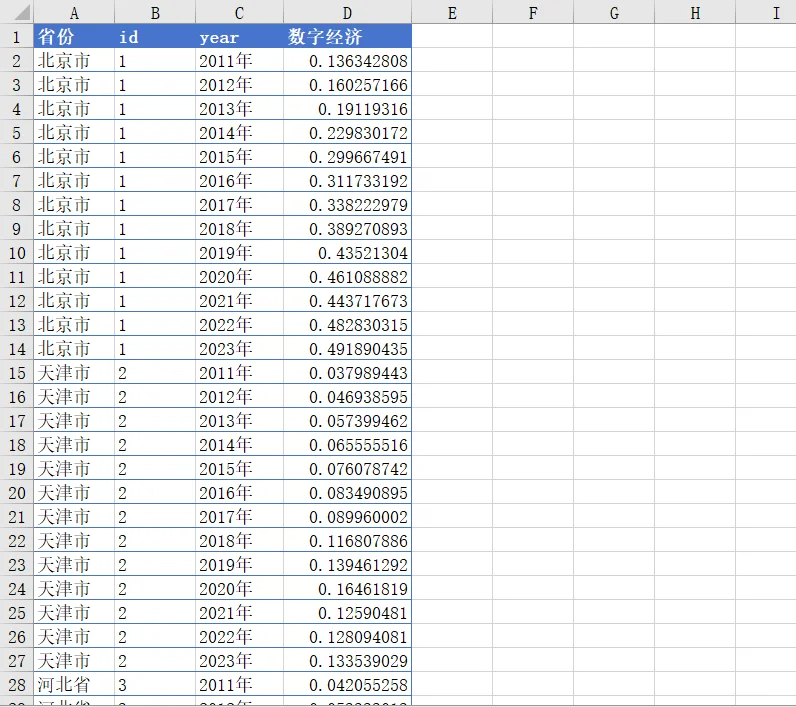Click the 北京市 cell in row 2
This screenshot has height=707, width=796.
click(x=74, y=61)
